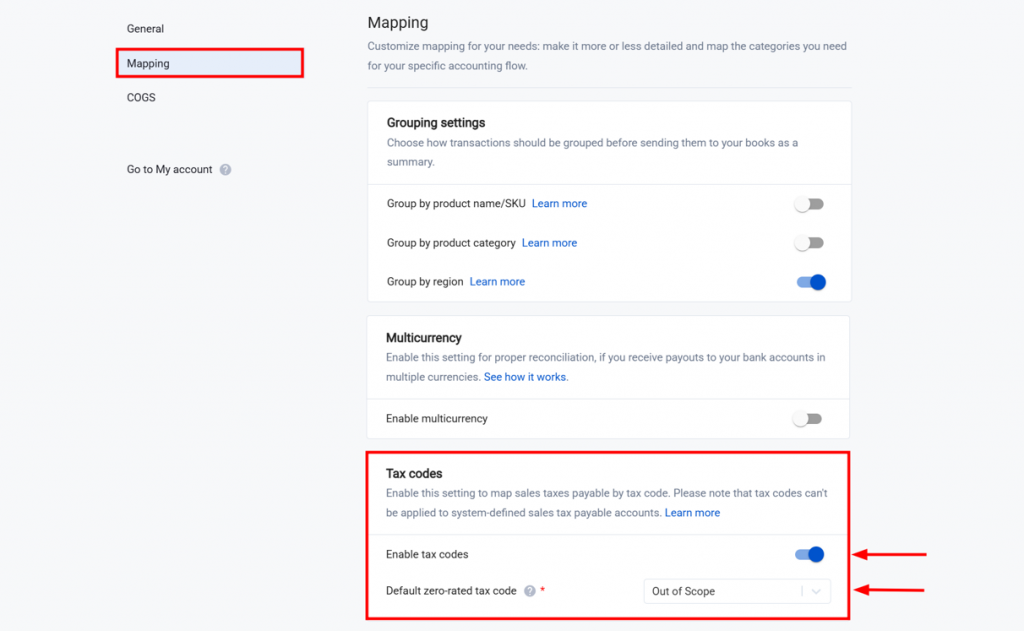Image resolution: width=1024 pixels, height=631 pixels.
Task: Click the See how it works link
Action: click(525, 377)
